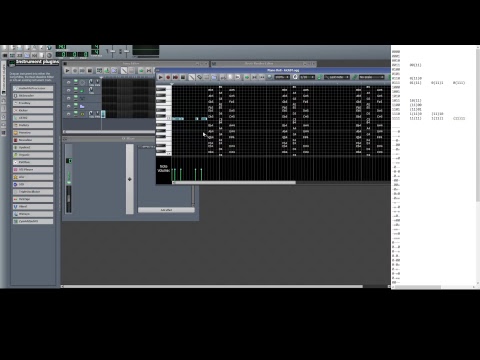Adjust the master pitch slider
480x360 pixels.
point(126,51)
